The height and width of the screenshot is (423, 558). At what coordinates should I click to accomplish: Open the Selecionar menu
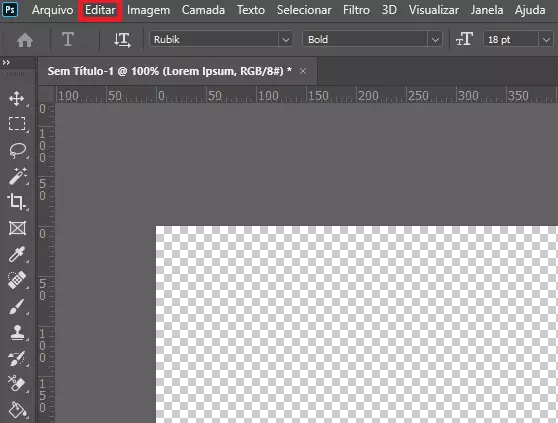304,10
